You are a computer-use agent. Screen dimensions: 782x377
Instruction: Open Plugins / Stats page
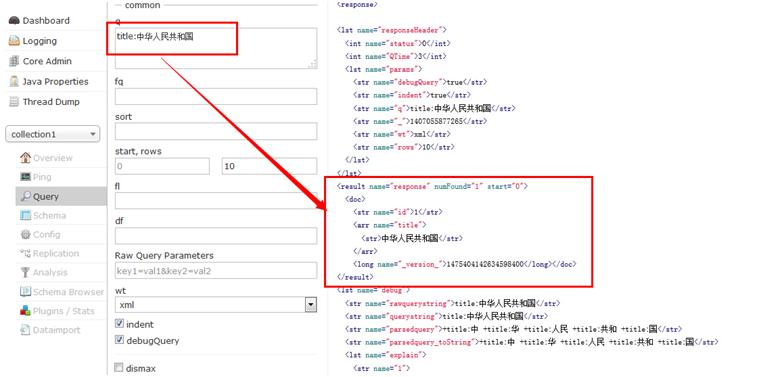(x=64, y=311)
